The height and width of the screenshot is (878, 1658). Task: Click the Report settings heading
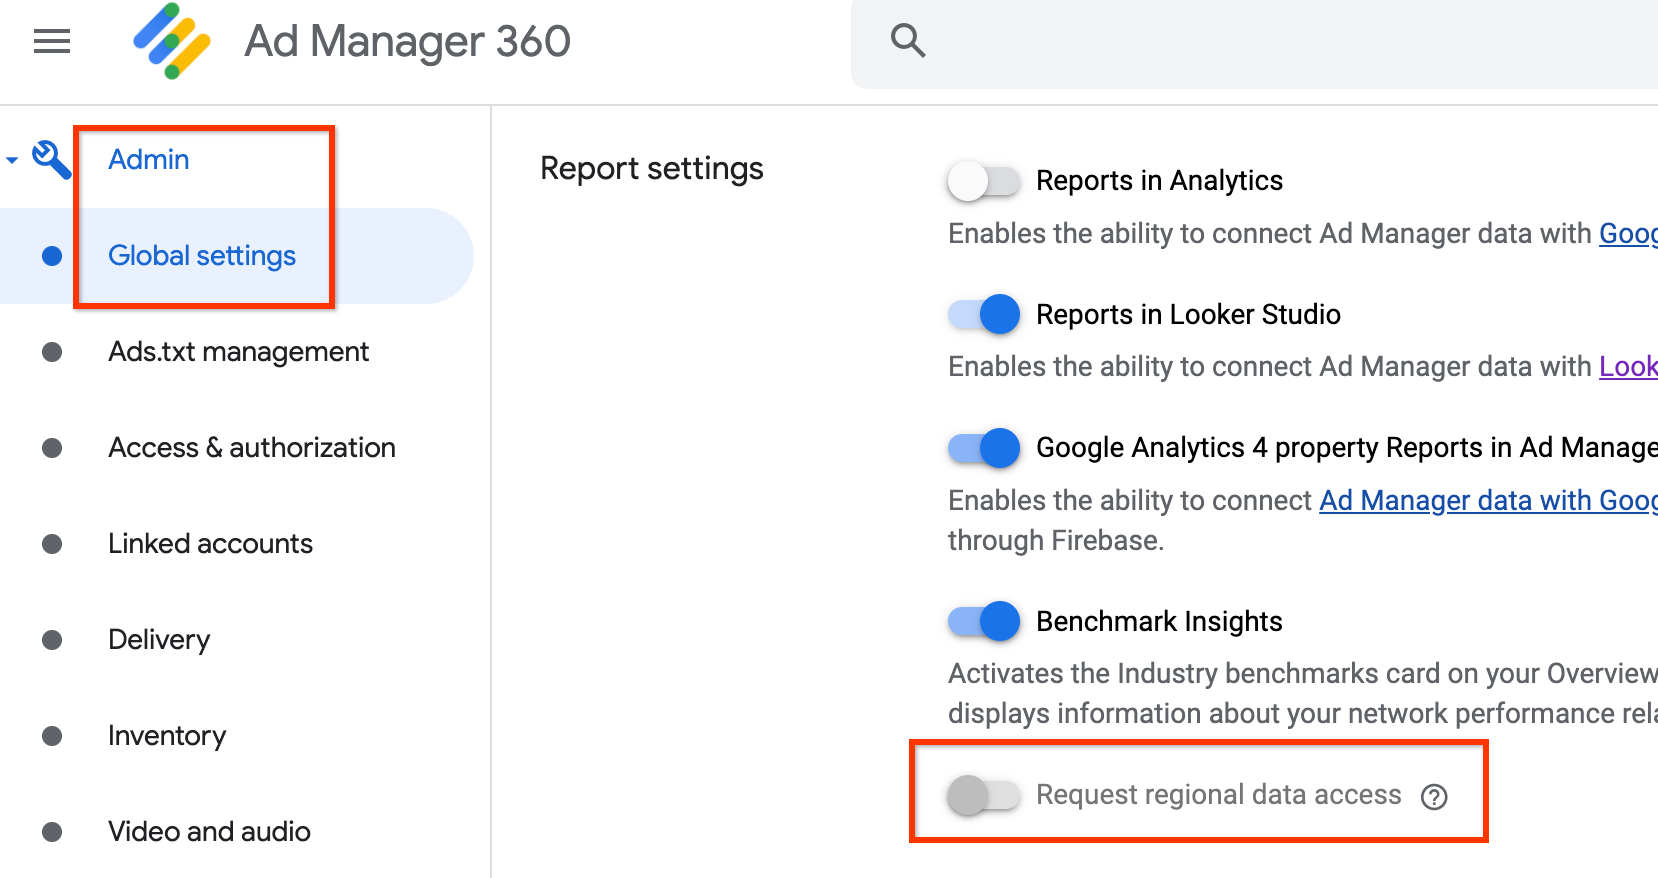(x=652, y=169)
